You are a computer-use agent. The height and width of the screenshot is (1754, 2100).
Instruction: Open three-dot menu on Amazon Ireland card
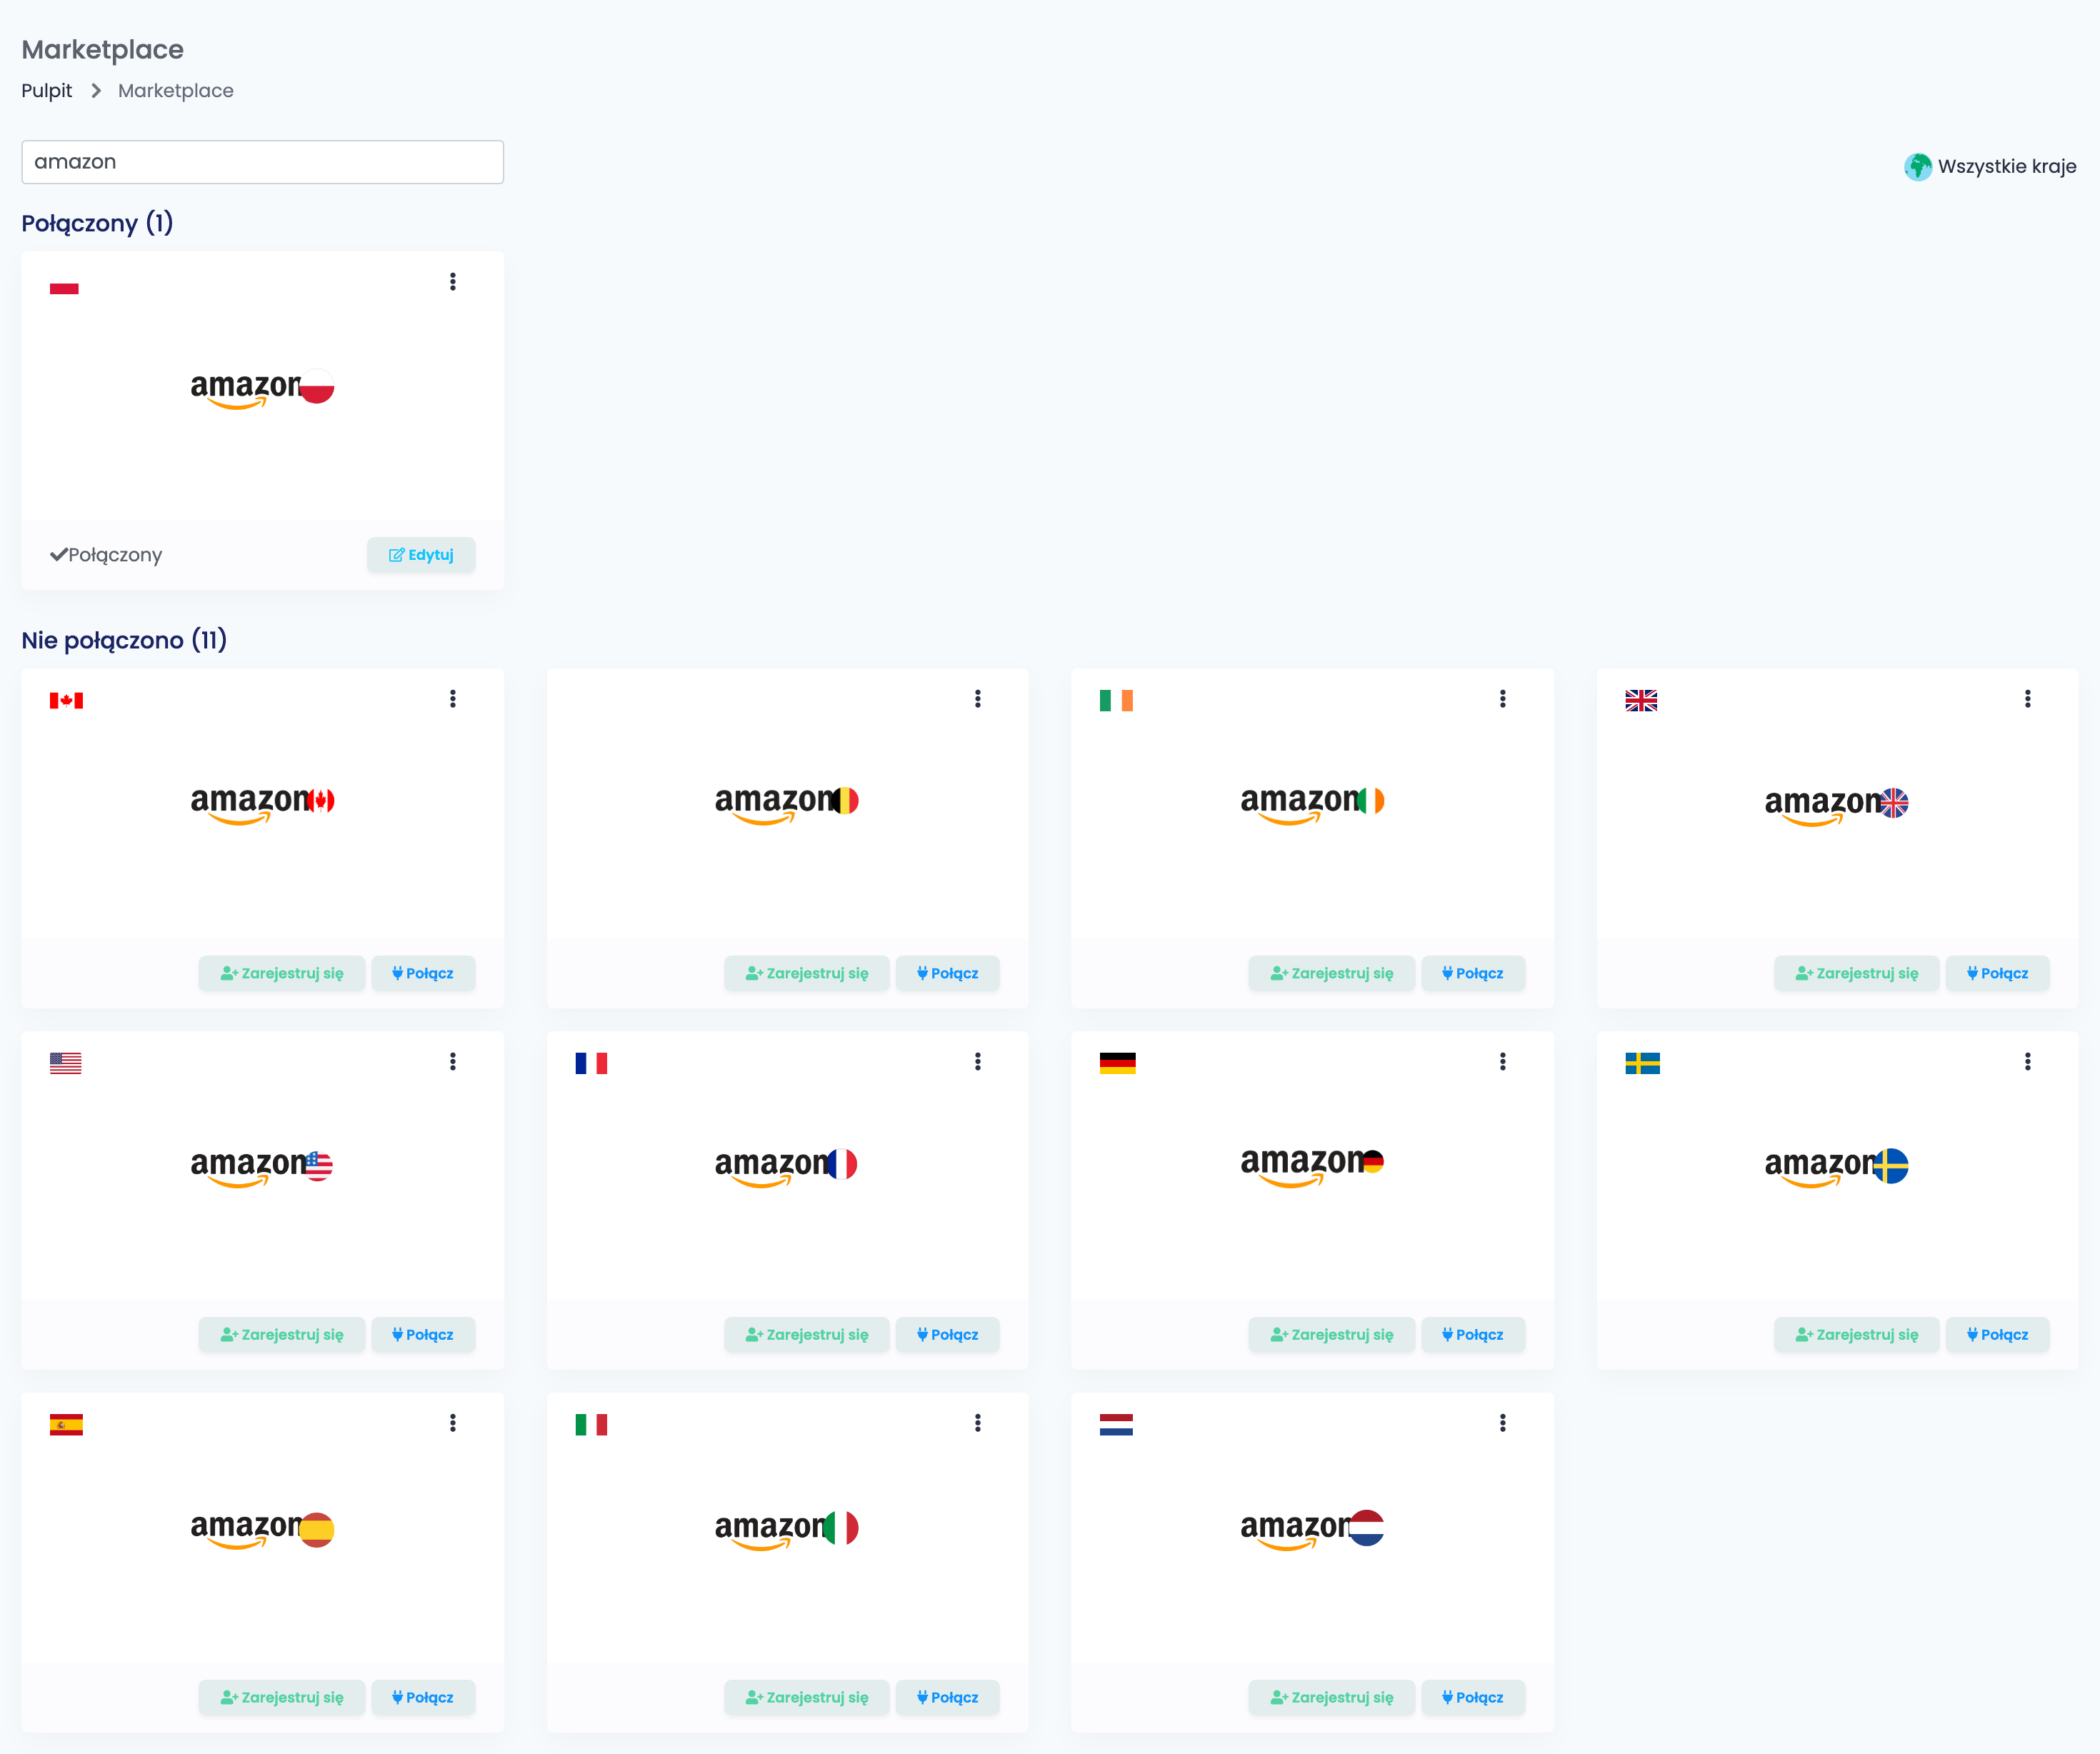coord(1502,698)
